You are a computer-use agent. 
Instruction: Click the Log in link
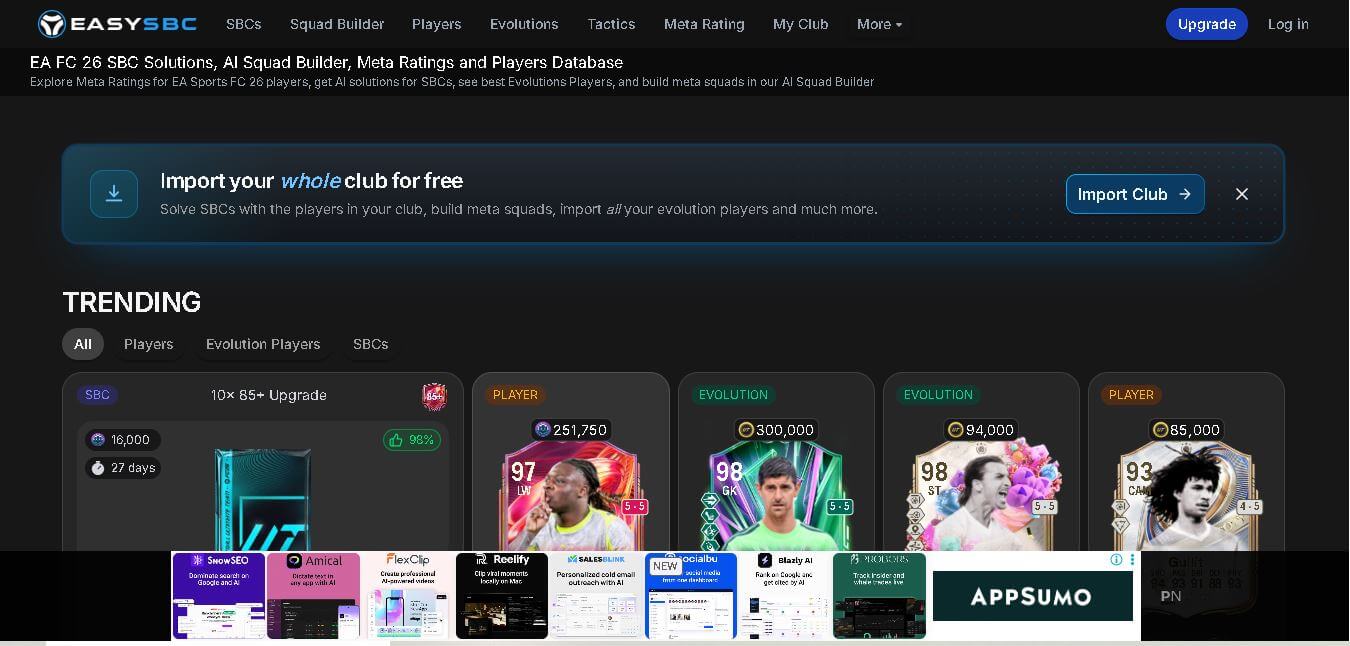click(x=1288, y=24)
